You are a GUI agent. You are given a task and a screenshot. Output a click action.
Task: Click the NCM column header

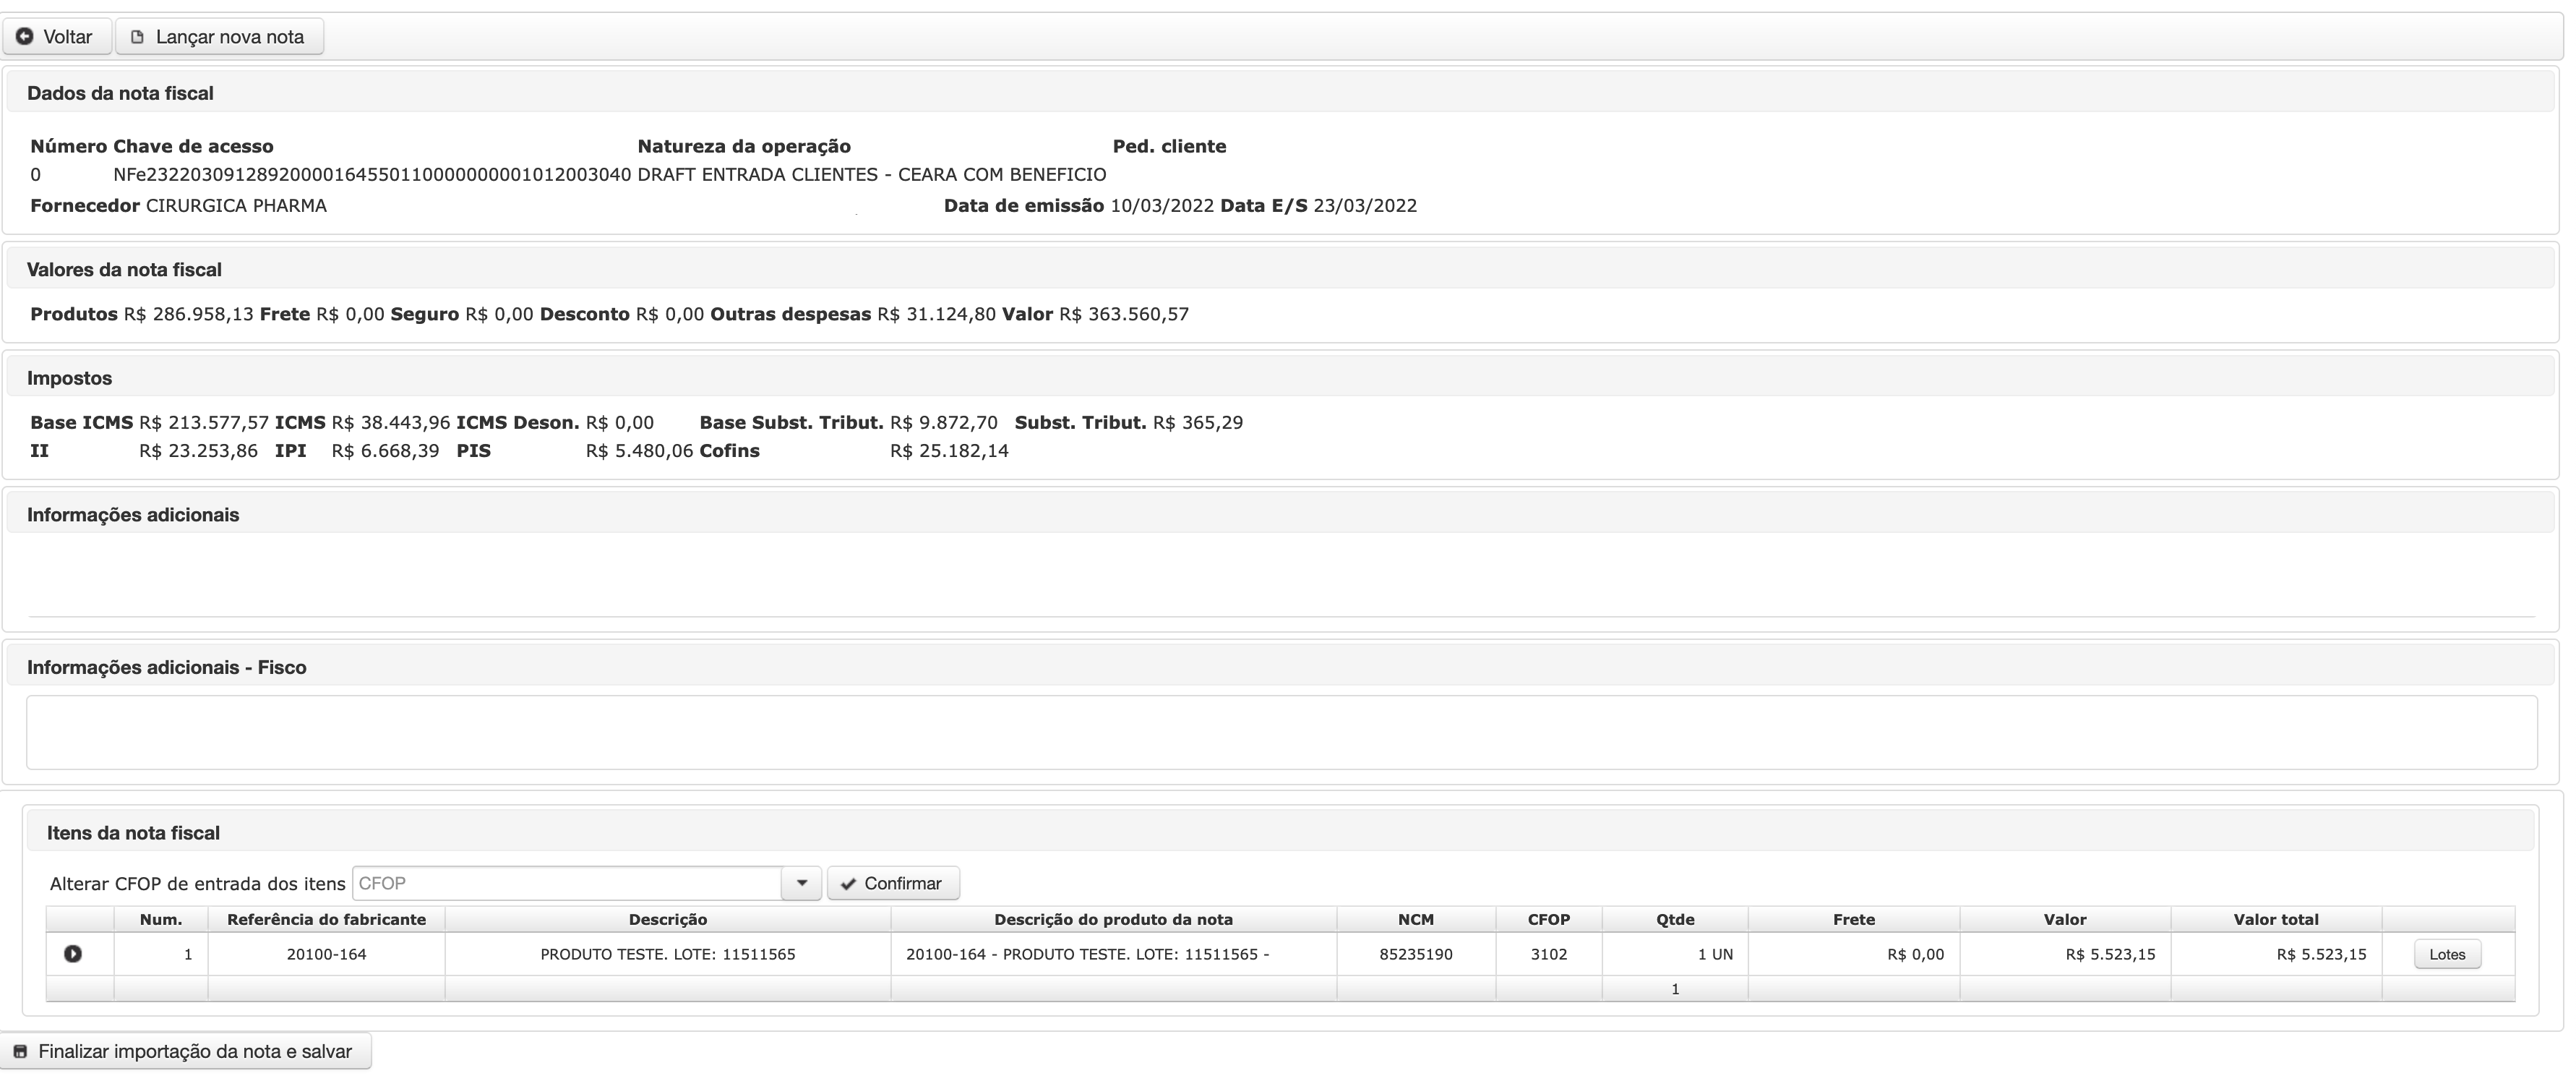[x=1416, y=919]
